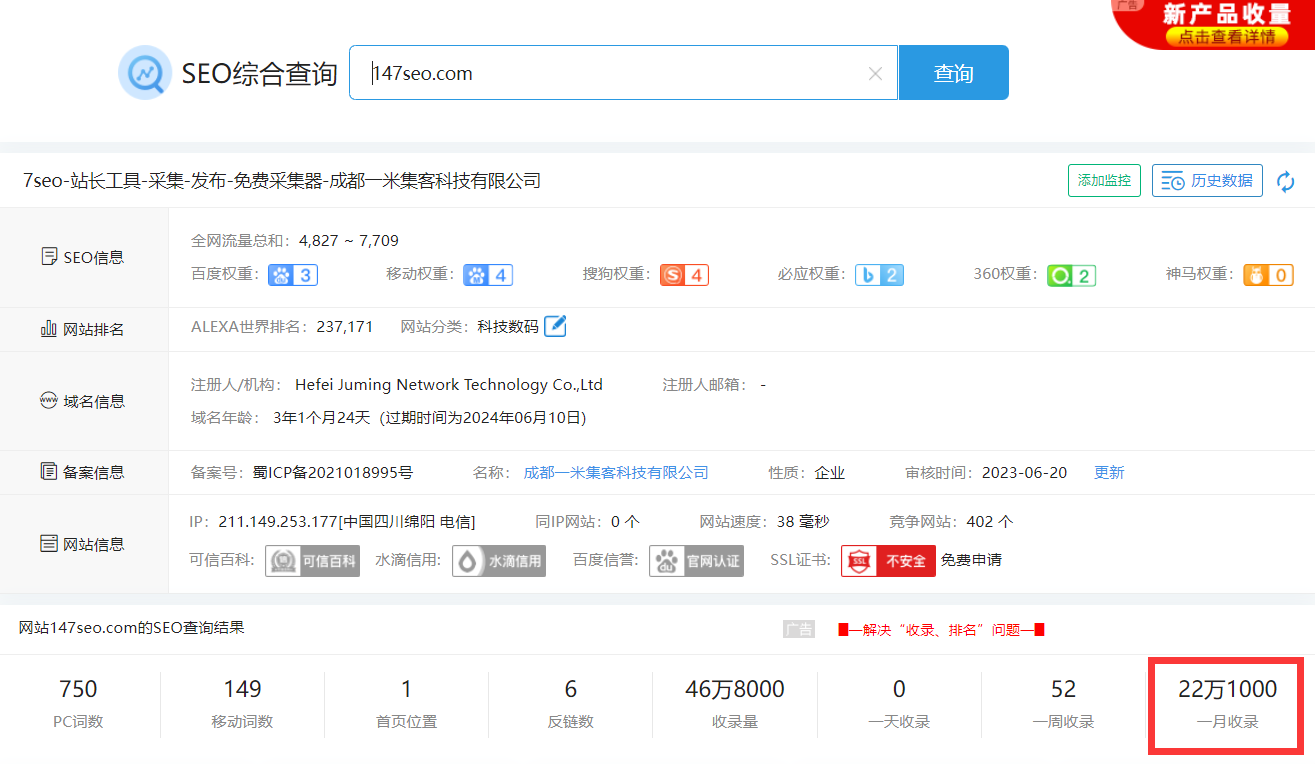Screen dimensions: 1315x764
Task: Click ALEXA rank value 237,171
Action: pyautogui.click(x=344, y=327)
